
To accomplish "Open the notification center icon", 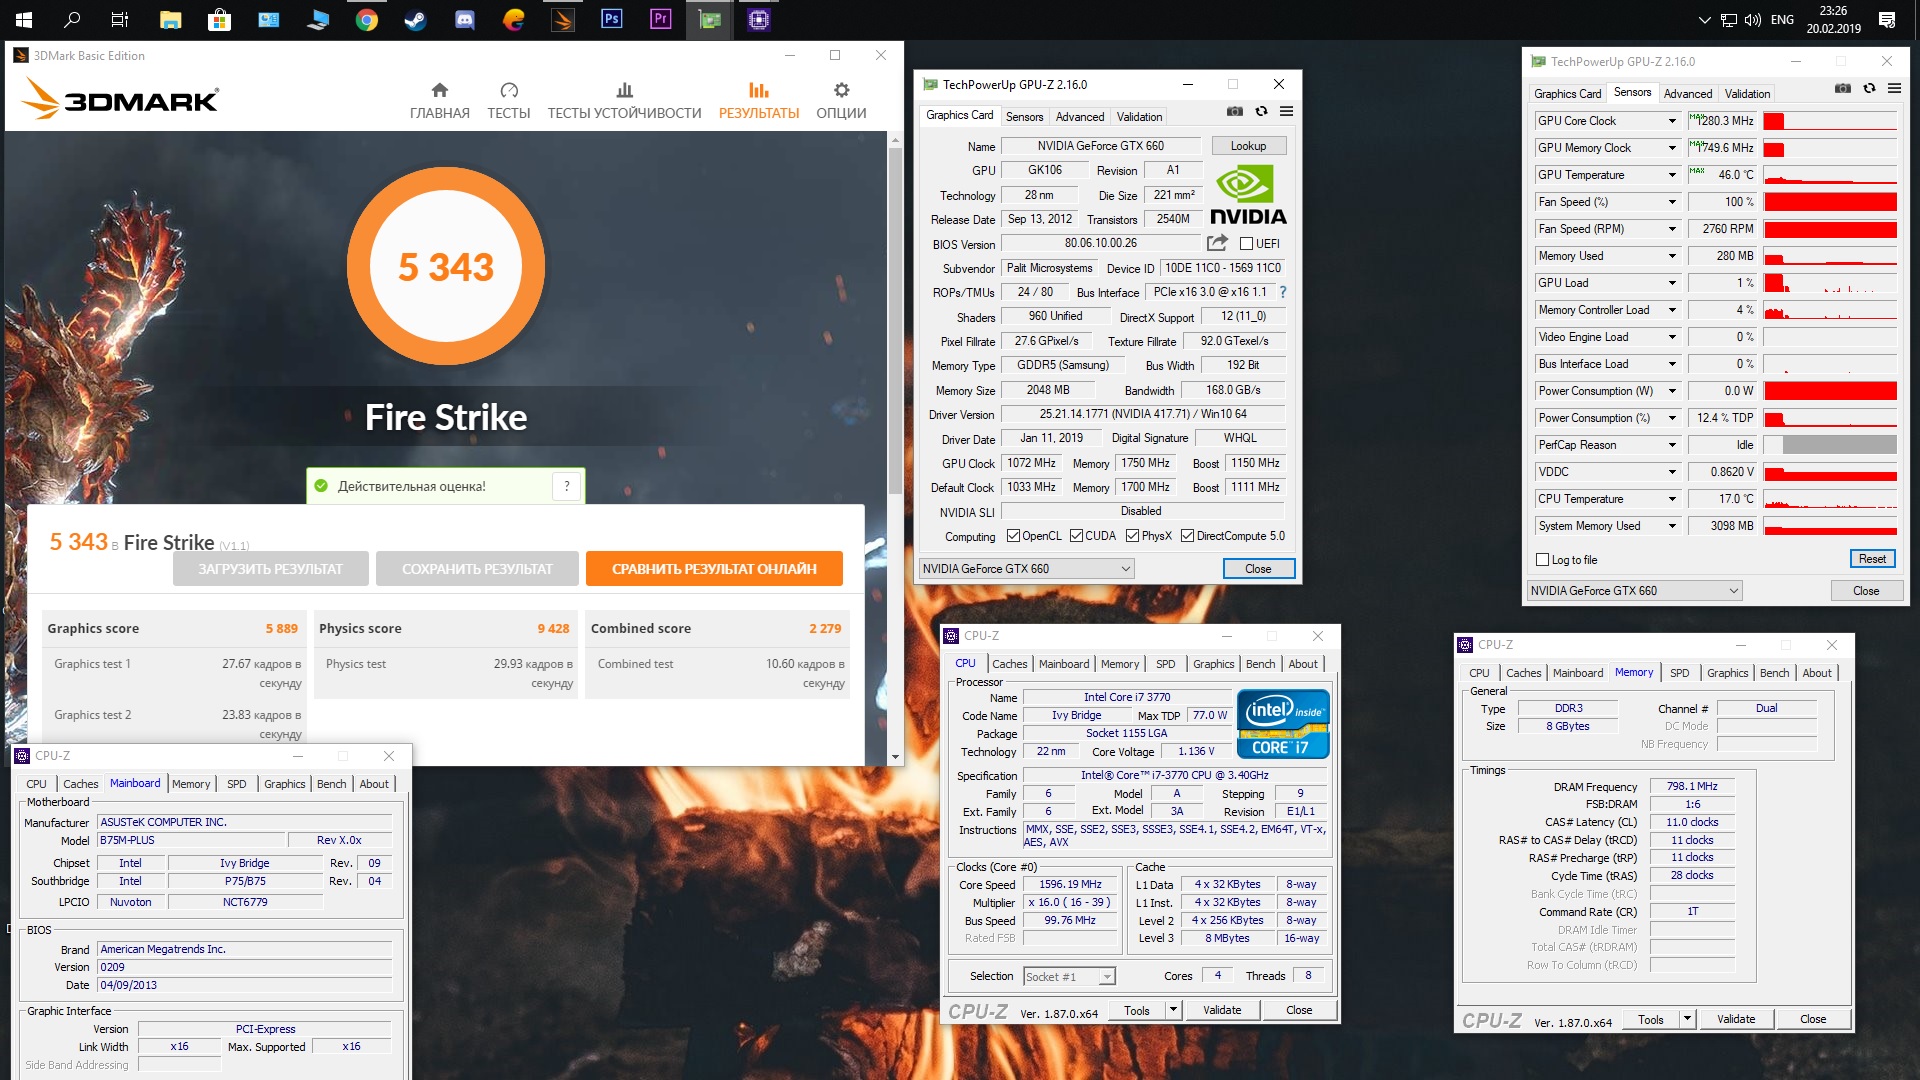I will 1887,19.
